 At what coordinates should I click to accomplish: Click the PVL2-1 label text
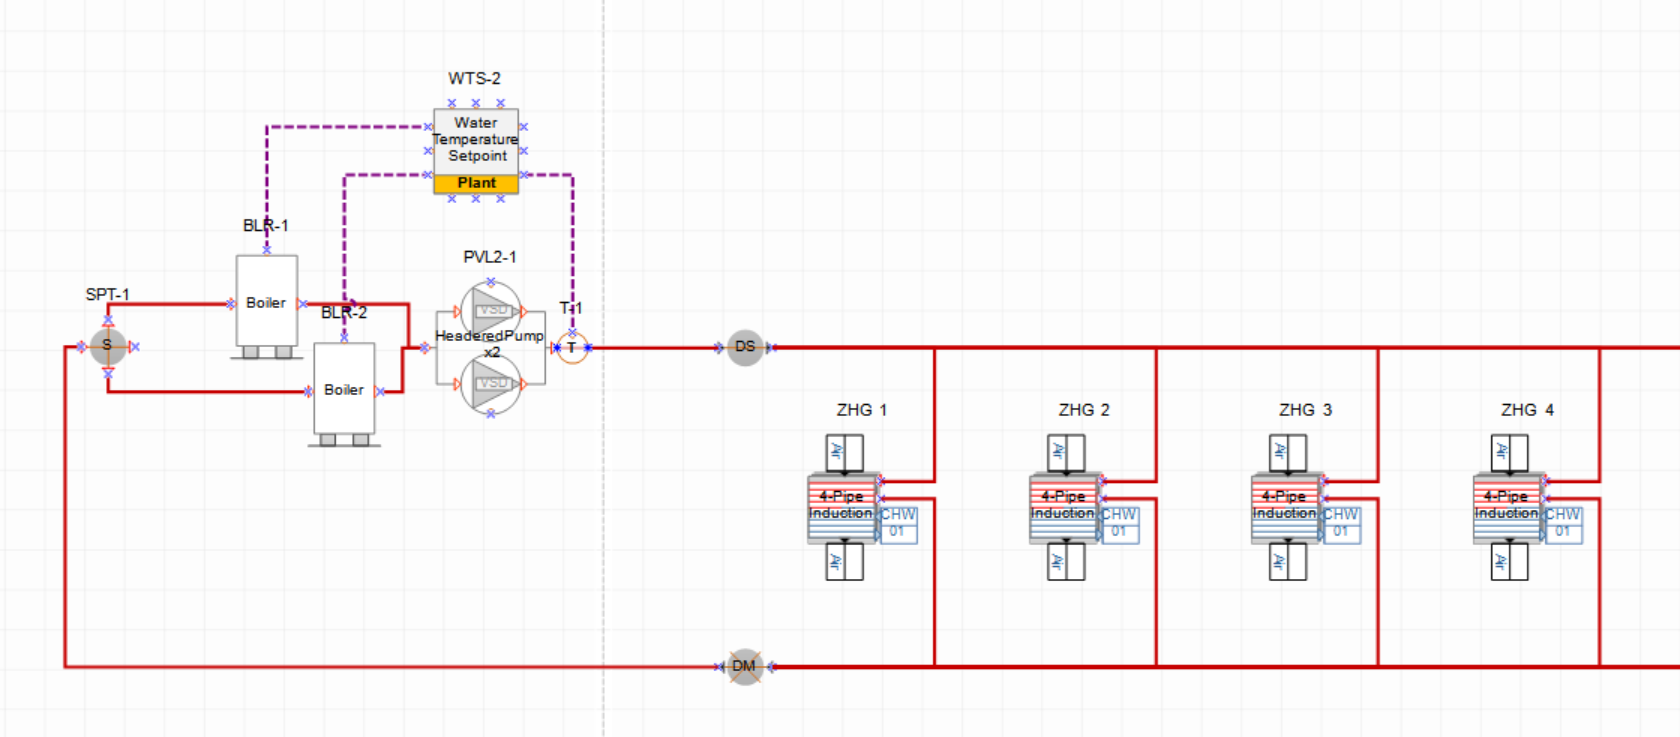[490, 257]
